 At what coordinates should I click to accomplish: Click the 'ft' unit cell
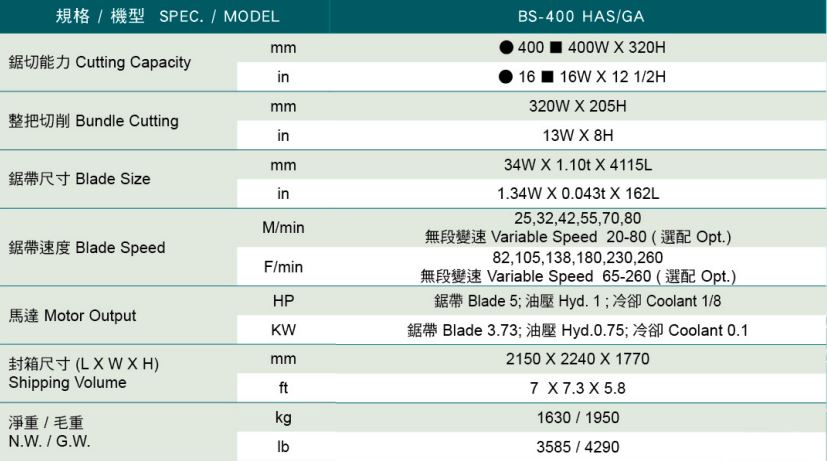click(283, 388)
